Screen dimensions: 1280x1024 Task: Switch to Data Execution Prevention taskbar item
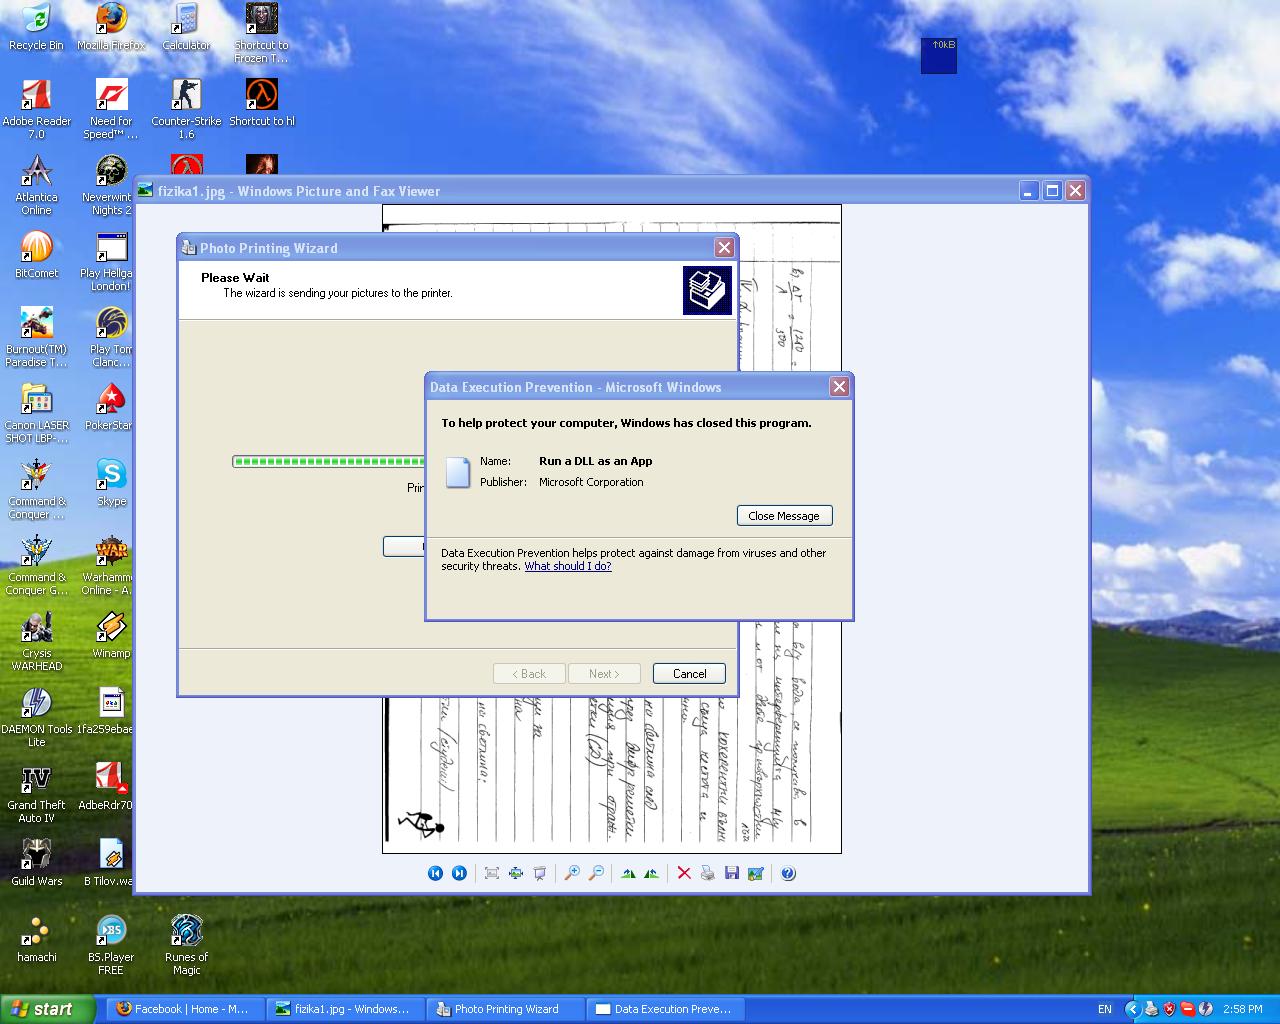click(664, 1009)
